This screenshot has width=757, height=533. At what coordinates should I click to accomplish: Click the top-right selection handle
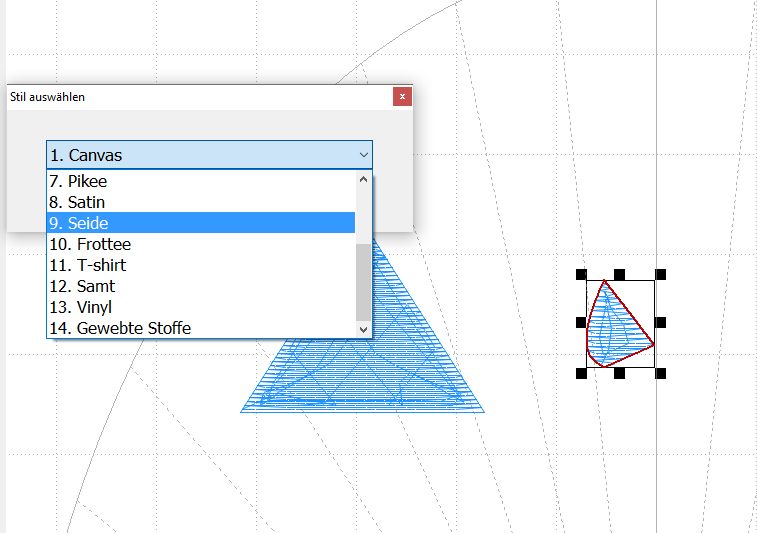(x=660, y=275)
